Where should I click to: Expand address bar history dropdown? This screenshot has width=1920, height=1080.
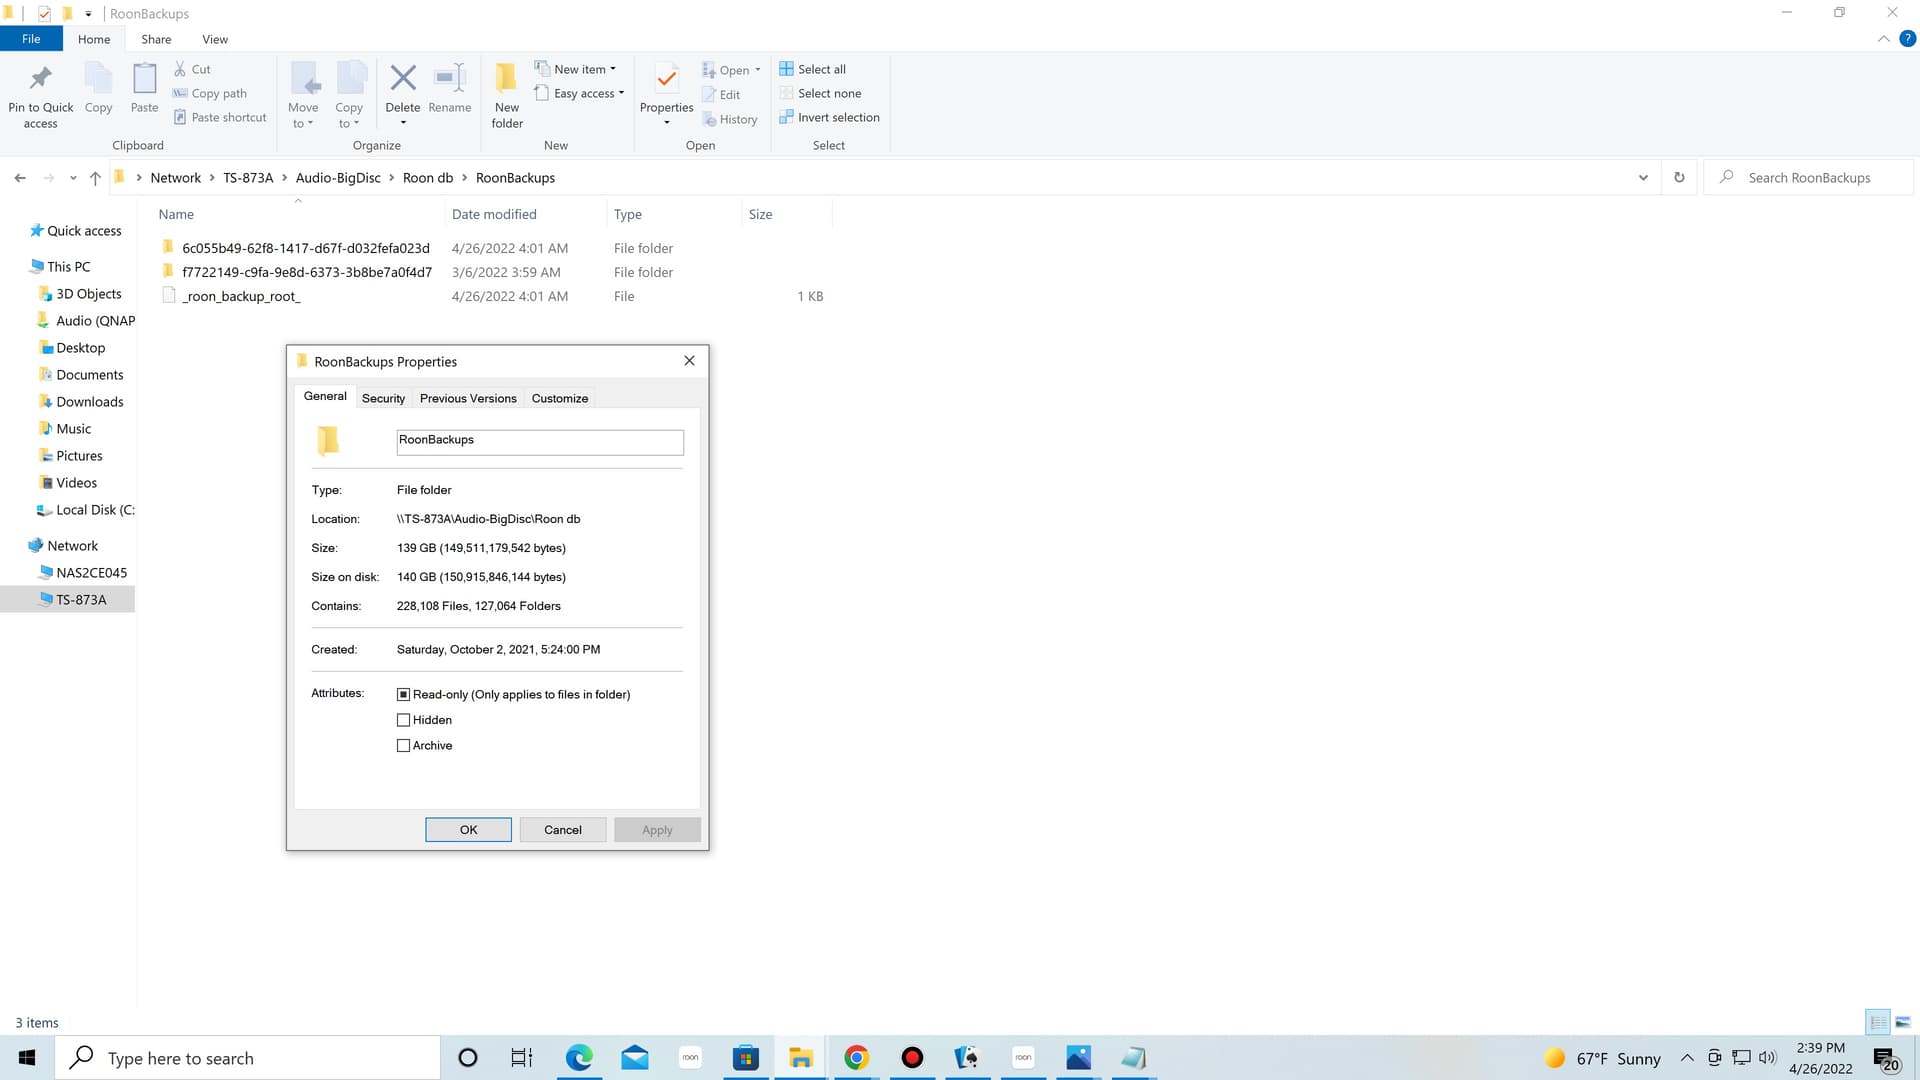(1643, 178)
